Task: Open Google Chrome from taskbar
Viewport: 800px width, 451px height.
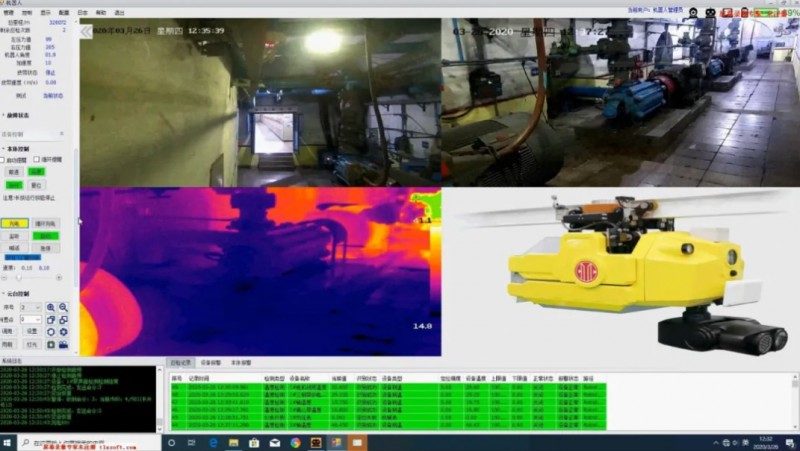Action: point(295,443)
